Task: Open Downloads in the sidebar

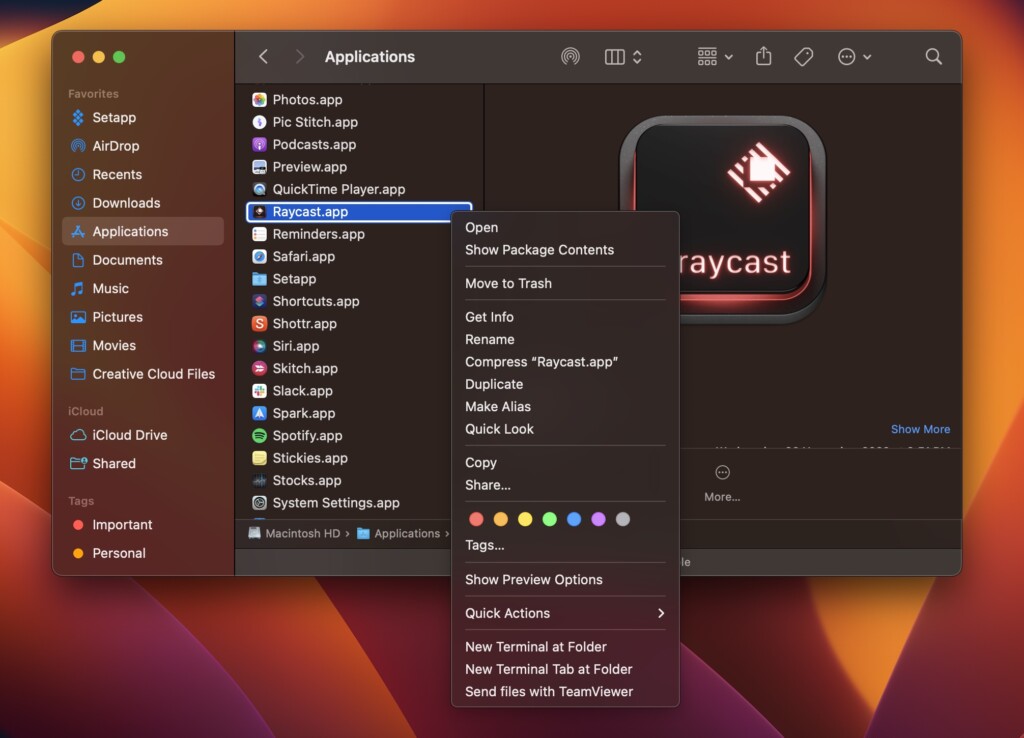Action: pyautogui.click(x=126, y=203)
